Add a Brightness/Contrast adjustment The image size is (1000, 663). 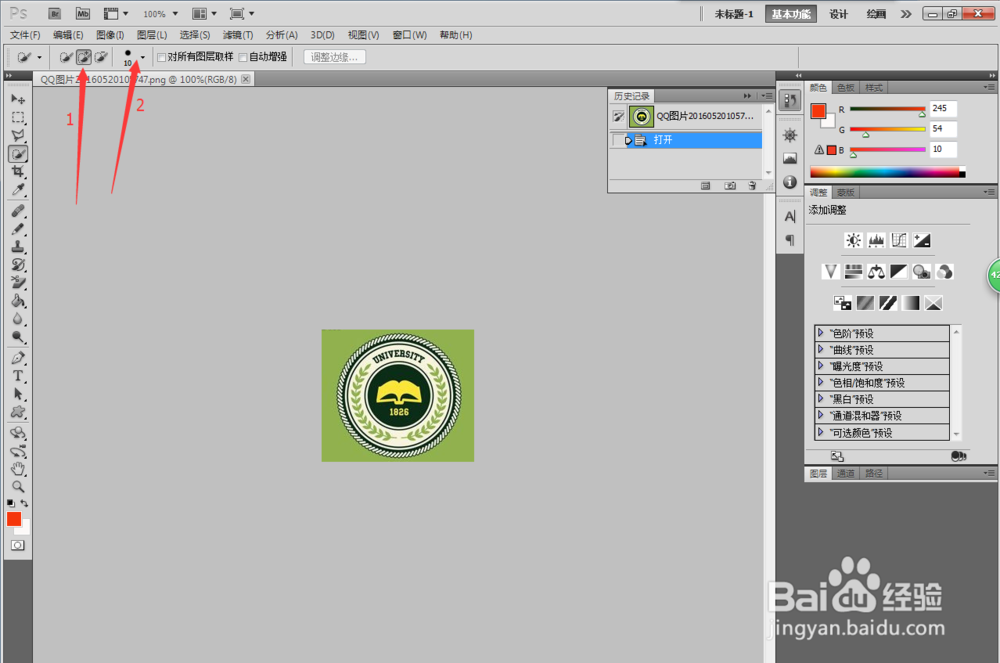point(853,240)
